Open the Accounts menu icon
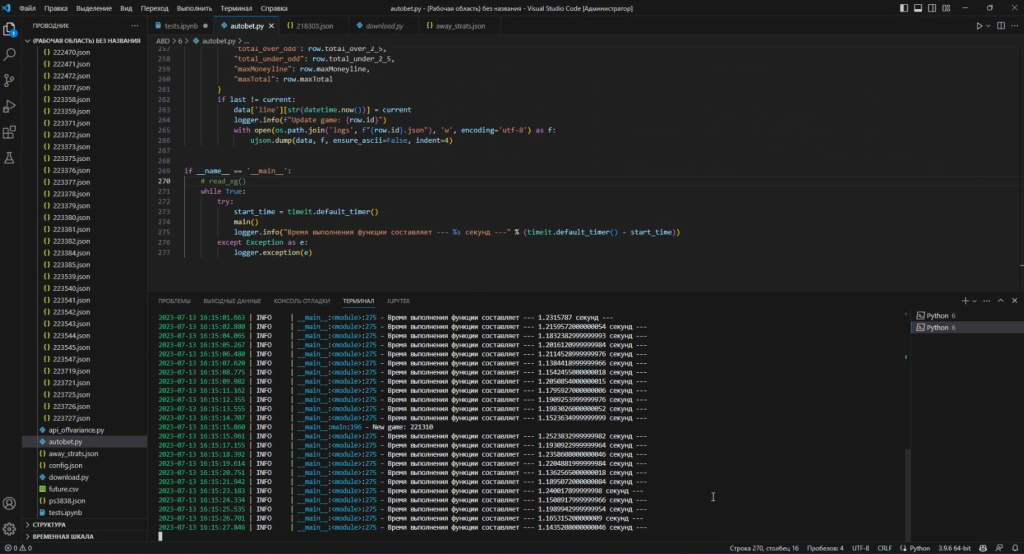 pyautogui.click(x=9, y=503)
